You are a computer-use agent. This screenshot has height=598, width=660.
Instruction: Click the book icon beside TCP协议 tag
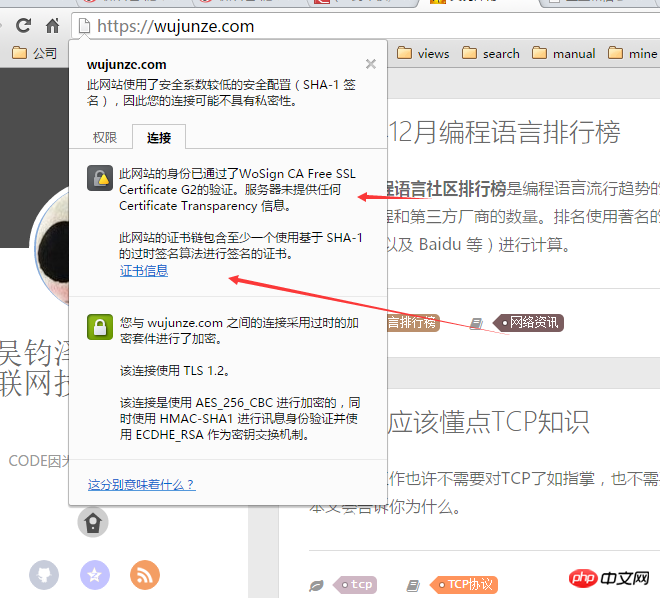coord(413,585)
